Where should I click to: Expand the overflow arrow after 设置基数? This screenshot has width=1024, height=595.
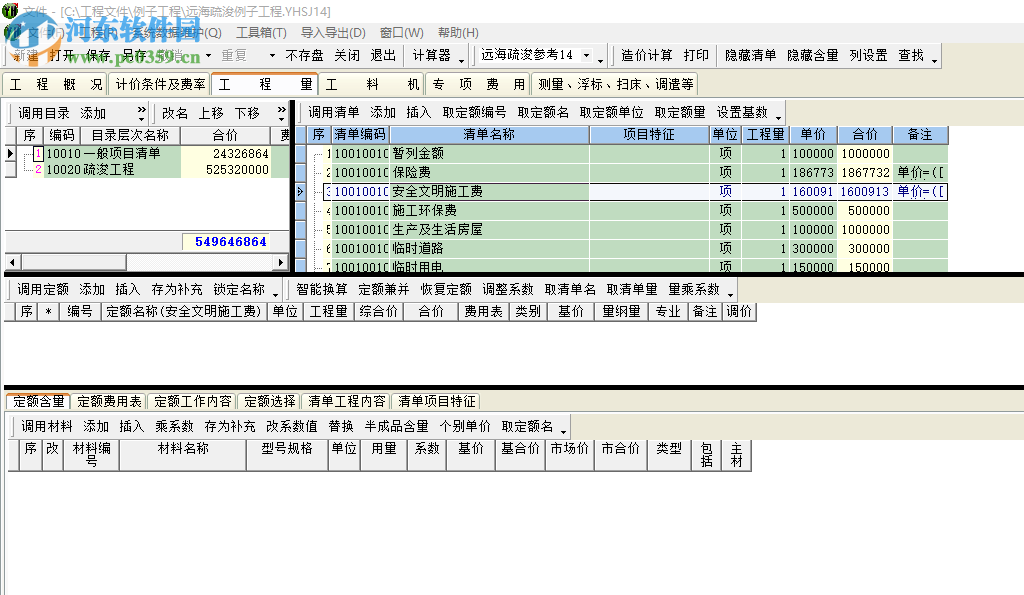778,118
